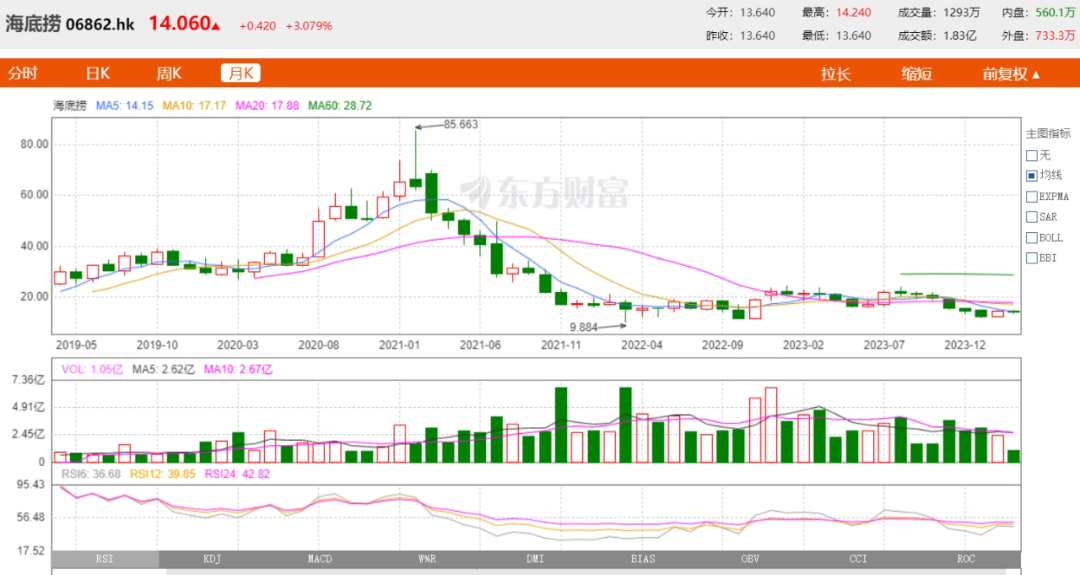Click the 拉长 stretch button
The height and width of the screenshot is (575, 1080).
click(836, 74)
